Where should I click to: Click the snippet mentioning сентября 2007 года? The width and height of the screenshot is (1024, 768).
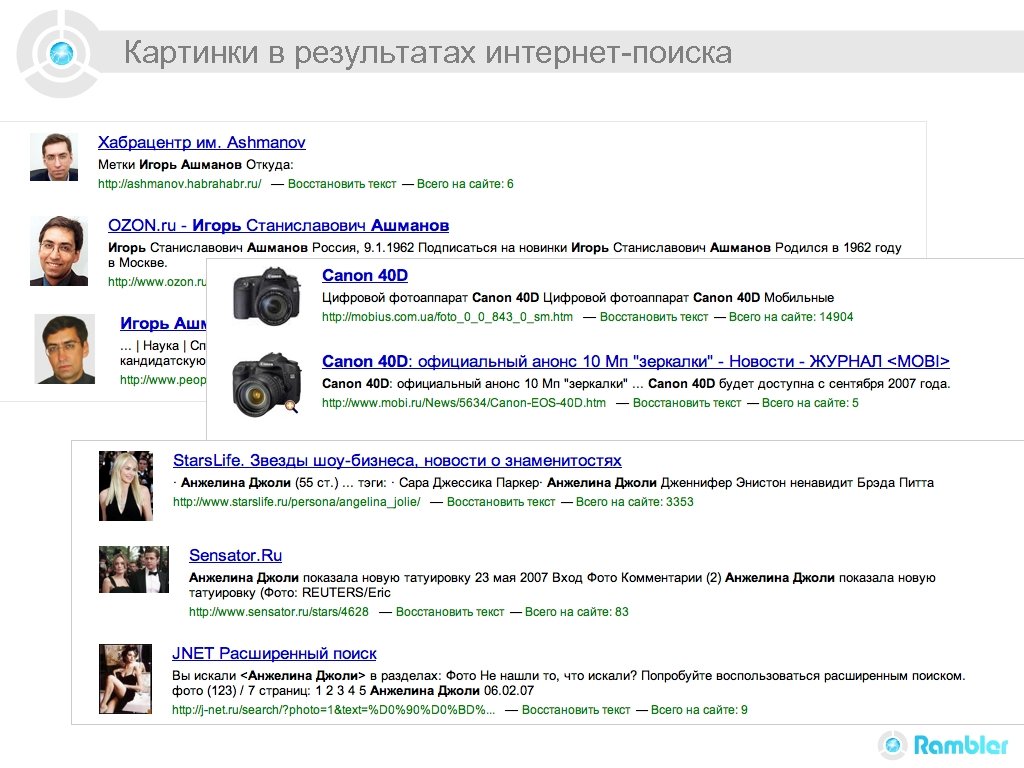[x=636, y=383]
